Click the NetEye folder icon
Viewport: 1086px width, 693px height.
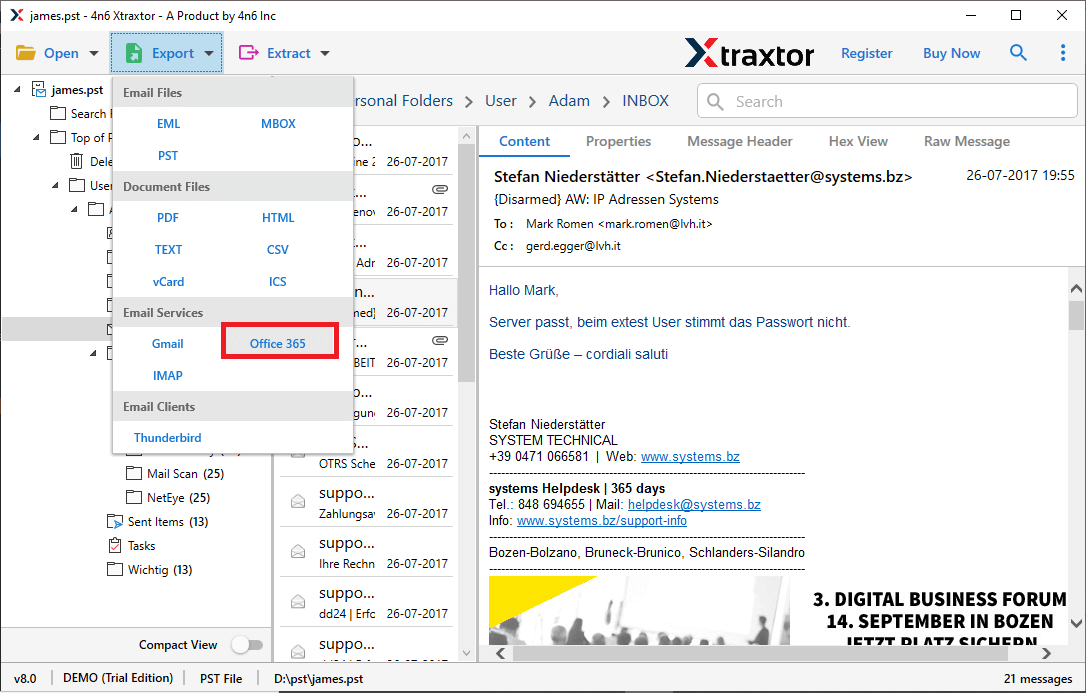click(134, 497)
